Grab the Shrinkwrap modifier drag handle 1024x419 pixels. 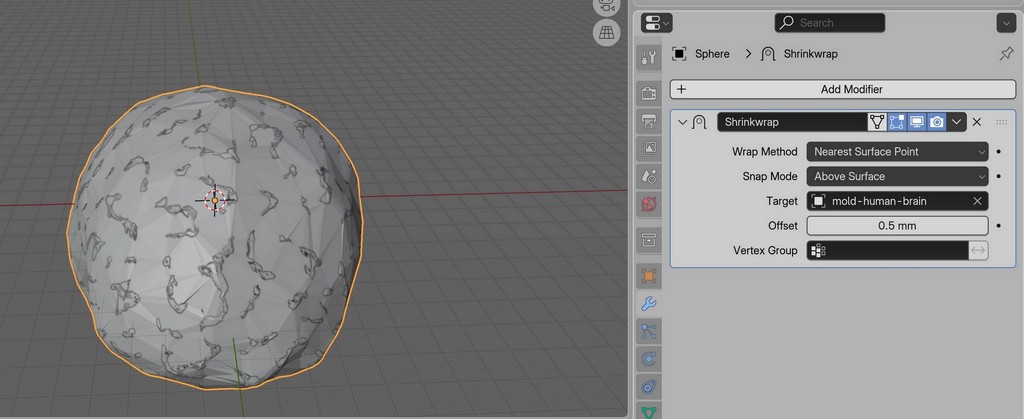coord(1001,122)
